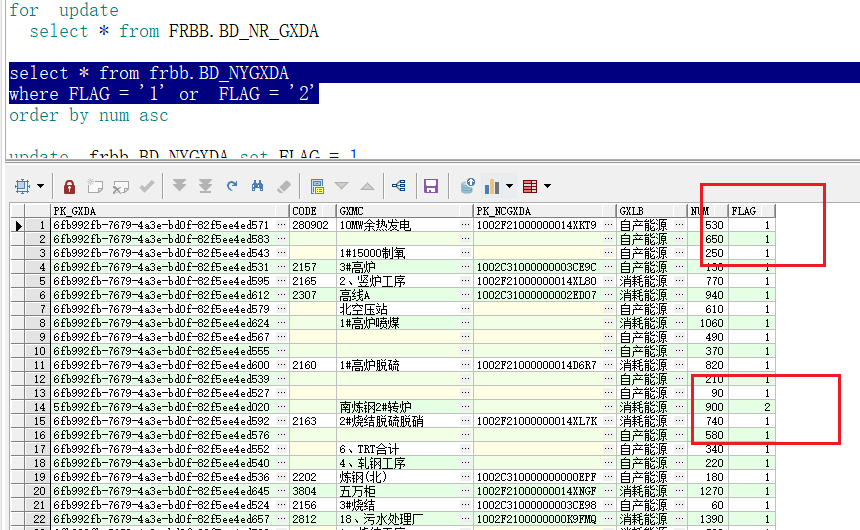This screenshot has width=860, height=530.
Task: Click the bar chart icon
Action: (x=491, y=187)
